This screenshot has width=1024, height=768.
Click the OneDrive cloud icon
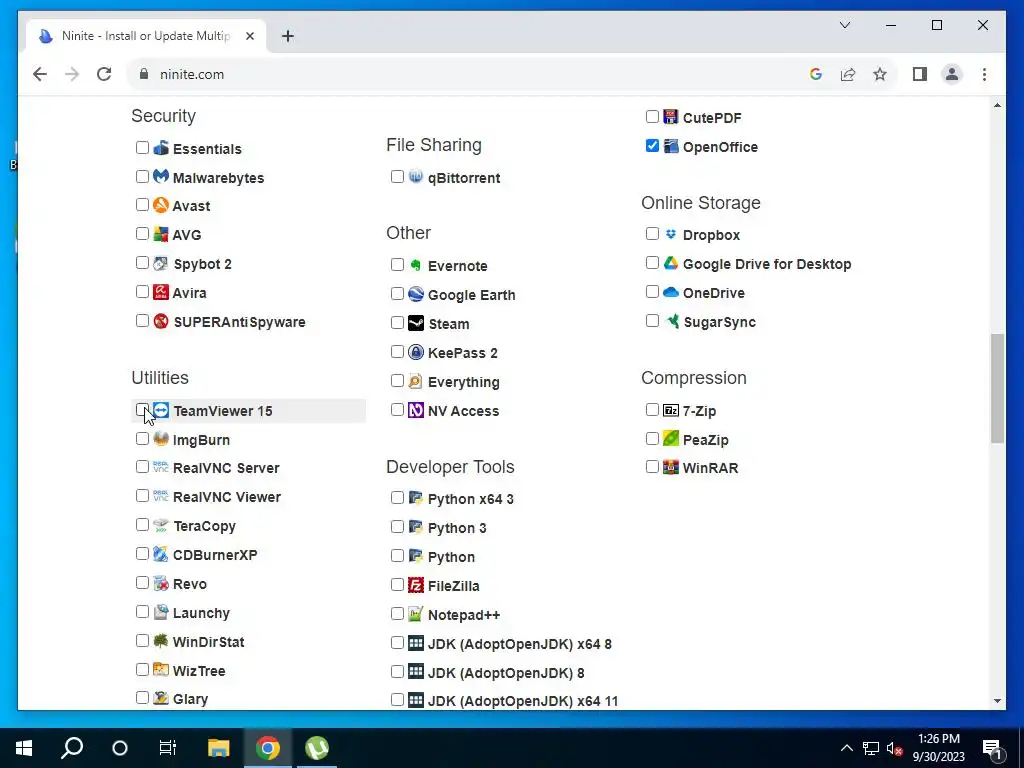coord(671,292)
